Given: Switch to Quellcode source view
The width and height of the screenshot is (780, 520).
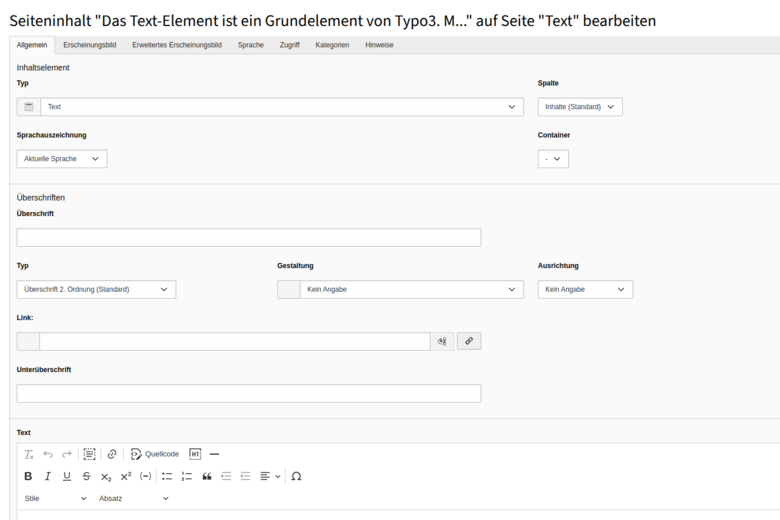Looking at the screenshot, I should click(x=155, y=454).
